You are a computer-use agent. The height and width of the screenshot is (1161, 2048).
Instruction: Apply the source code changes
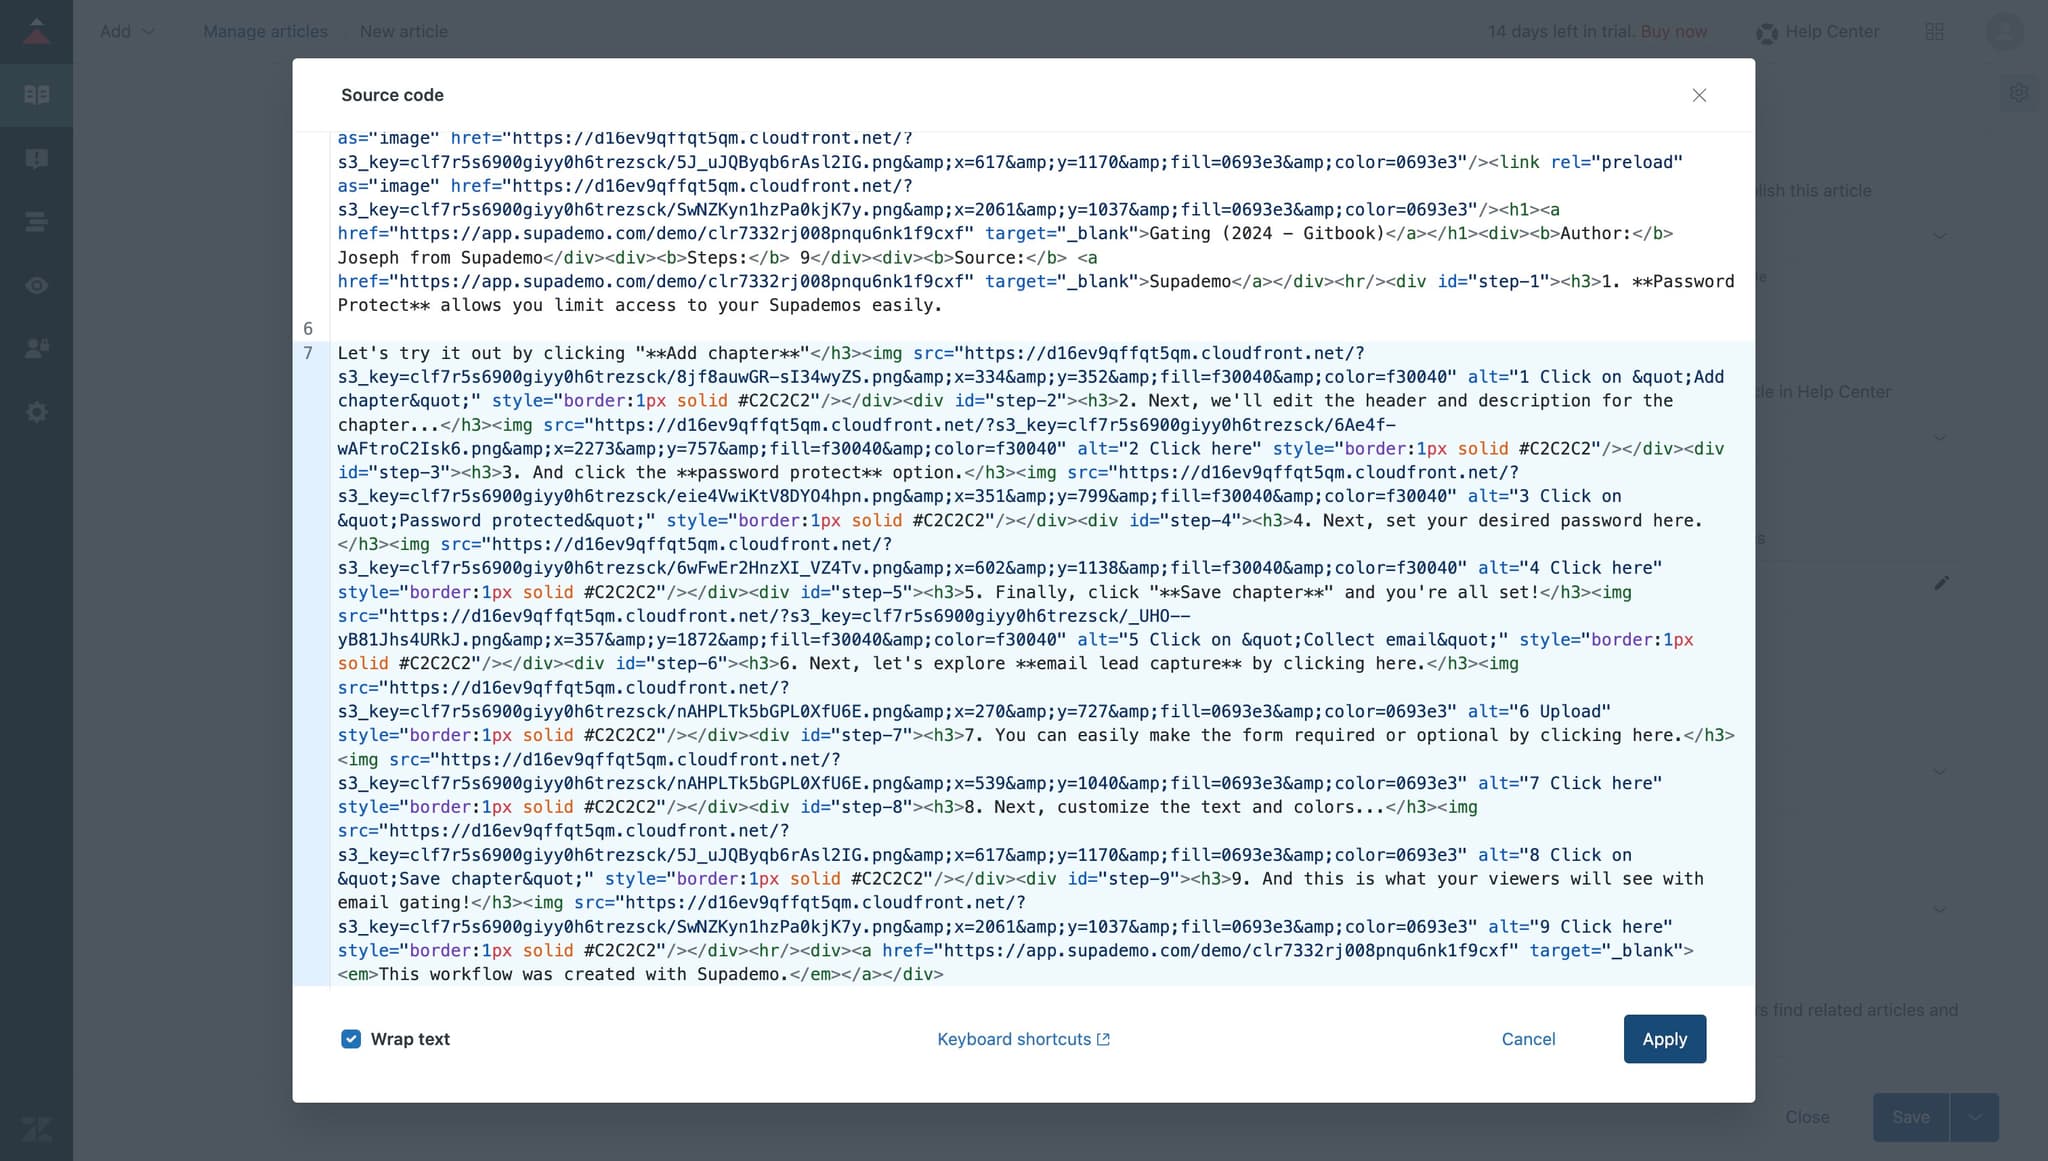[1664, 1039]
